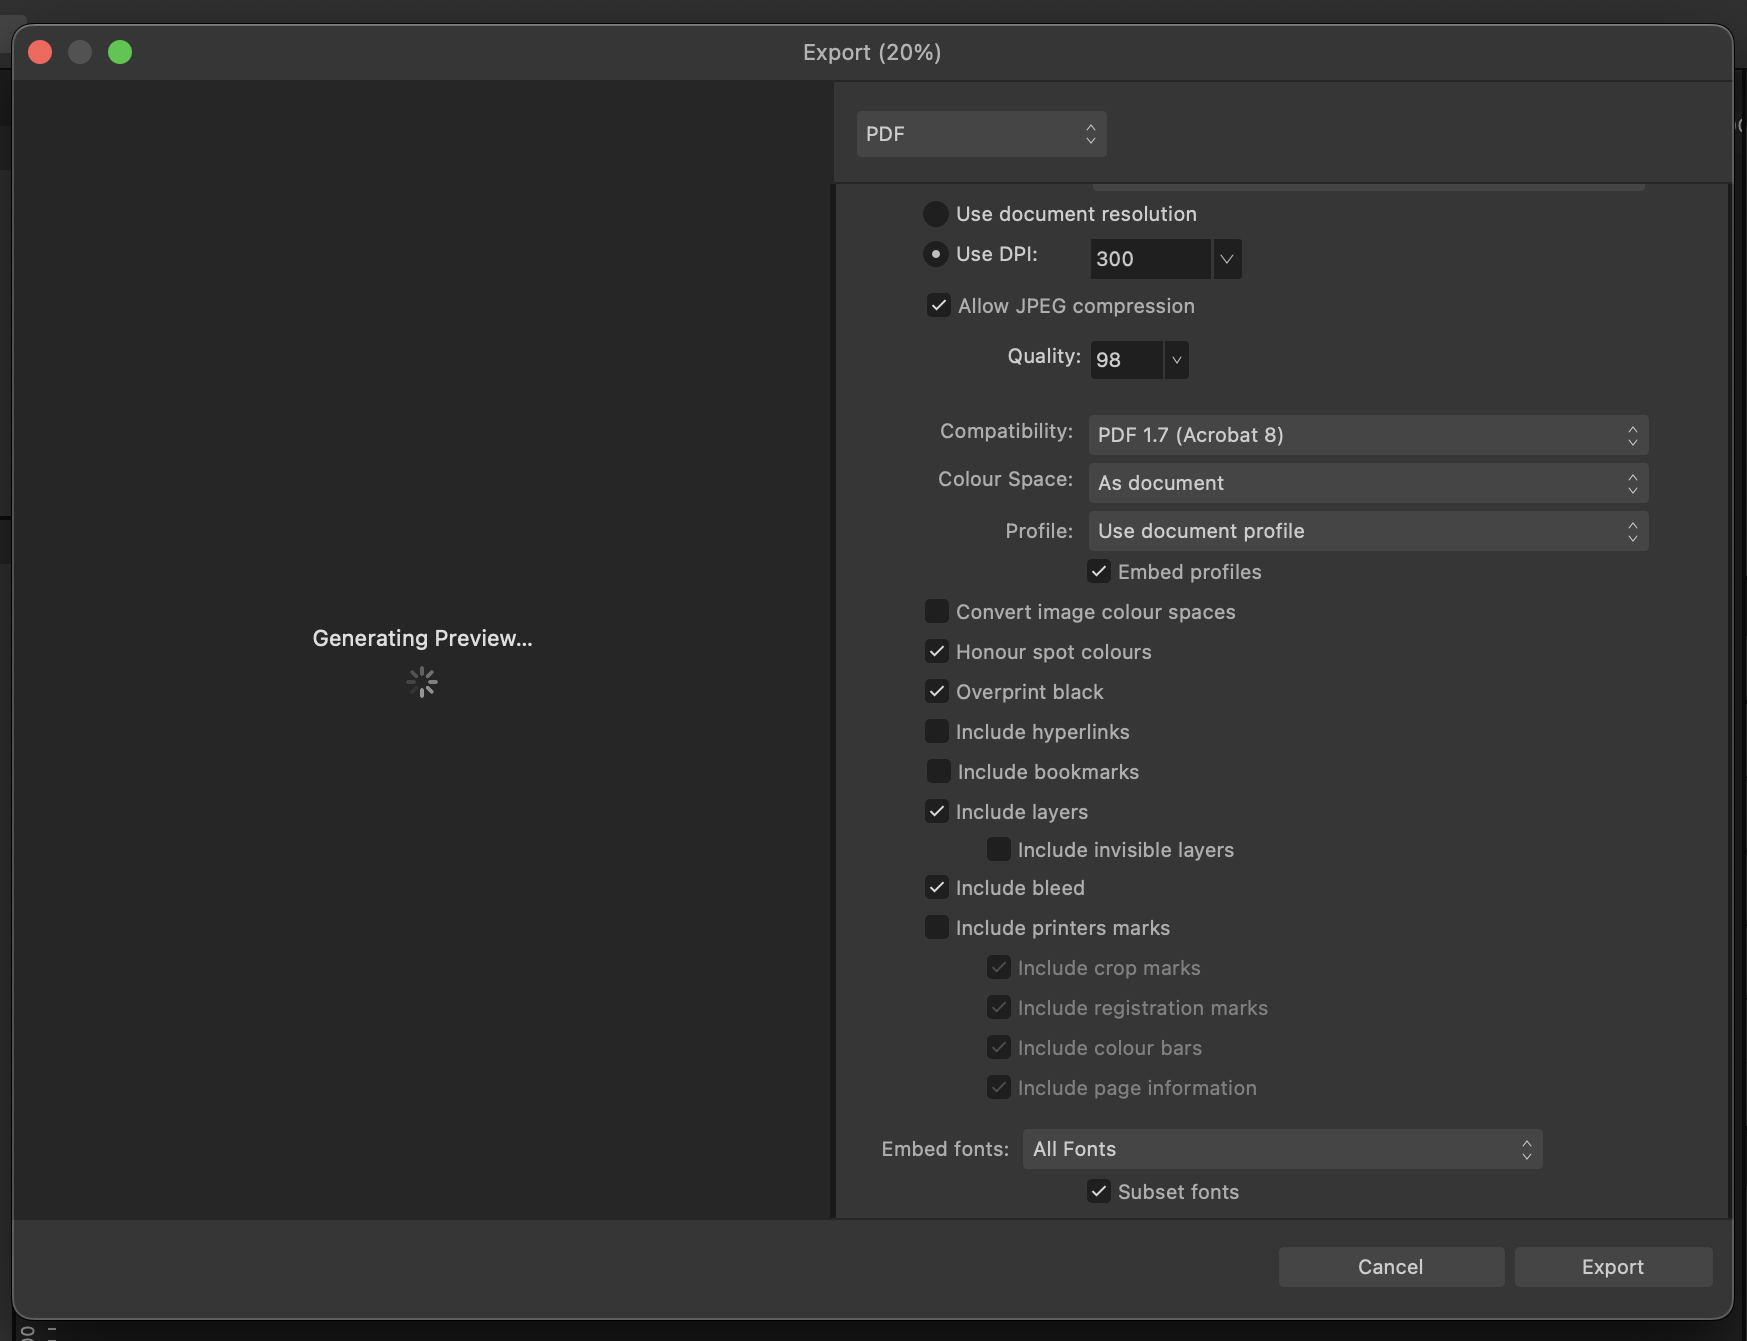Click the DPI value field showing 300
The width and height of the screenshot is (1747, 1341).
coord(1148,259)
